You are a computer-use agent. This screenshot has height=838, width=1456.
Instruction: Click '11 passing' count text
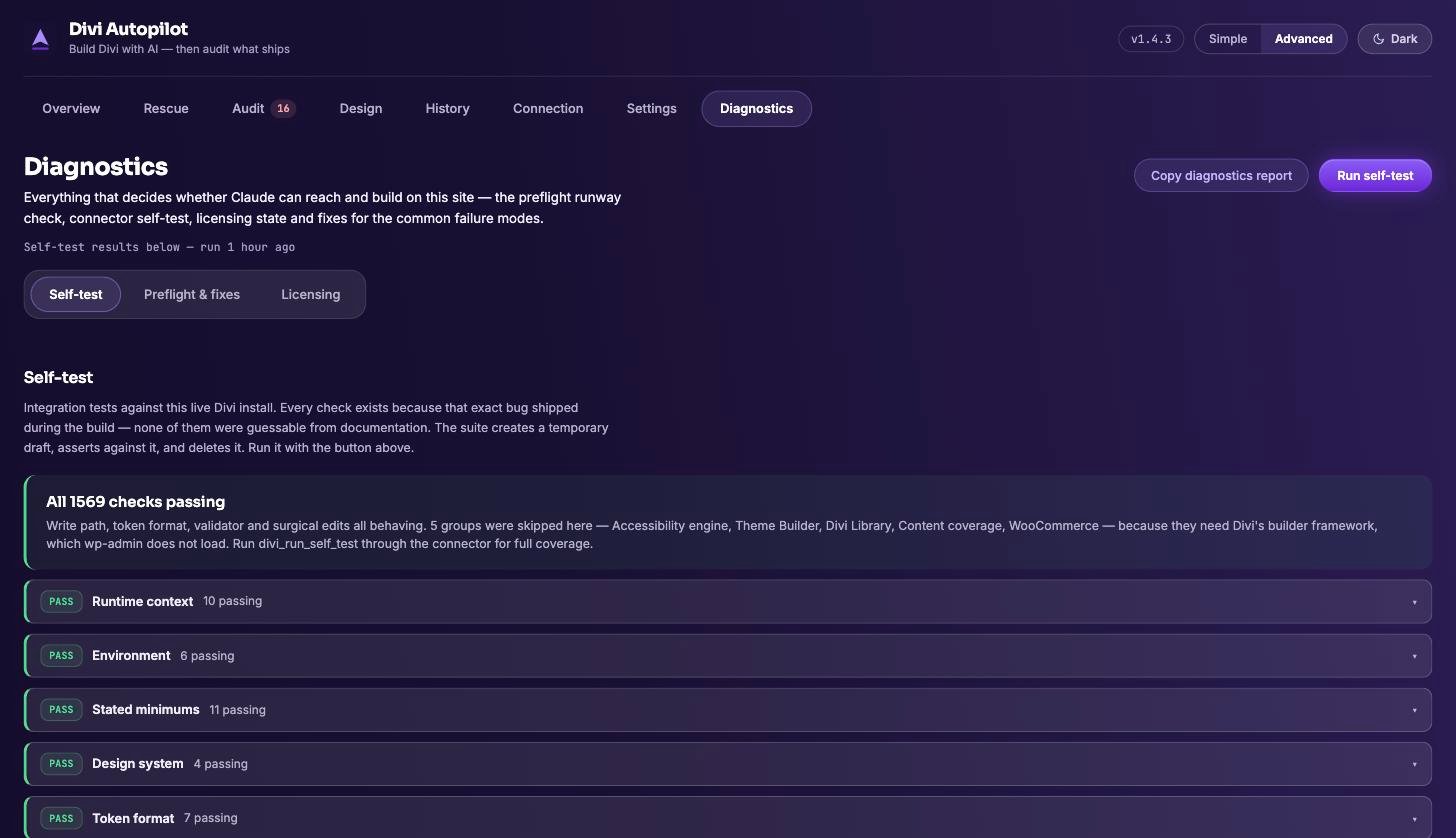coord(237,710)
